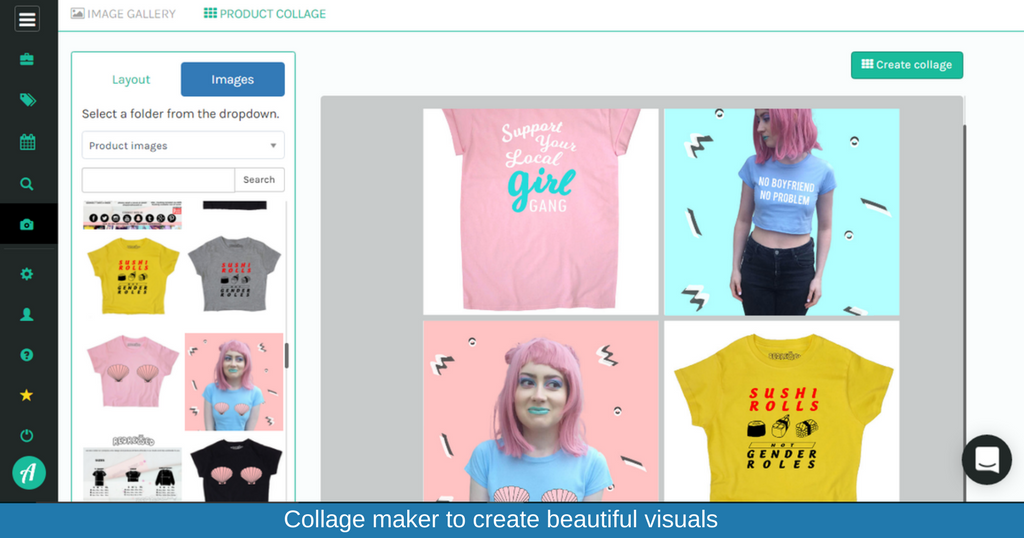Switch to the Image Gallery tab
1024x538 pixels.
click(123, 14)
